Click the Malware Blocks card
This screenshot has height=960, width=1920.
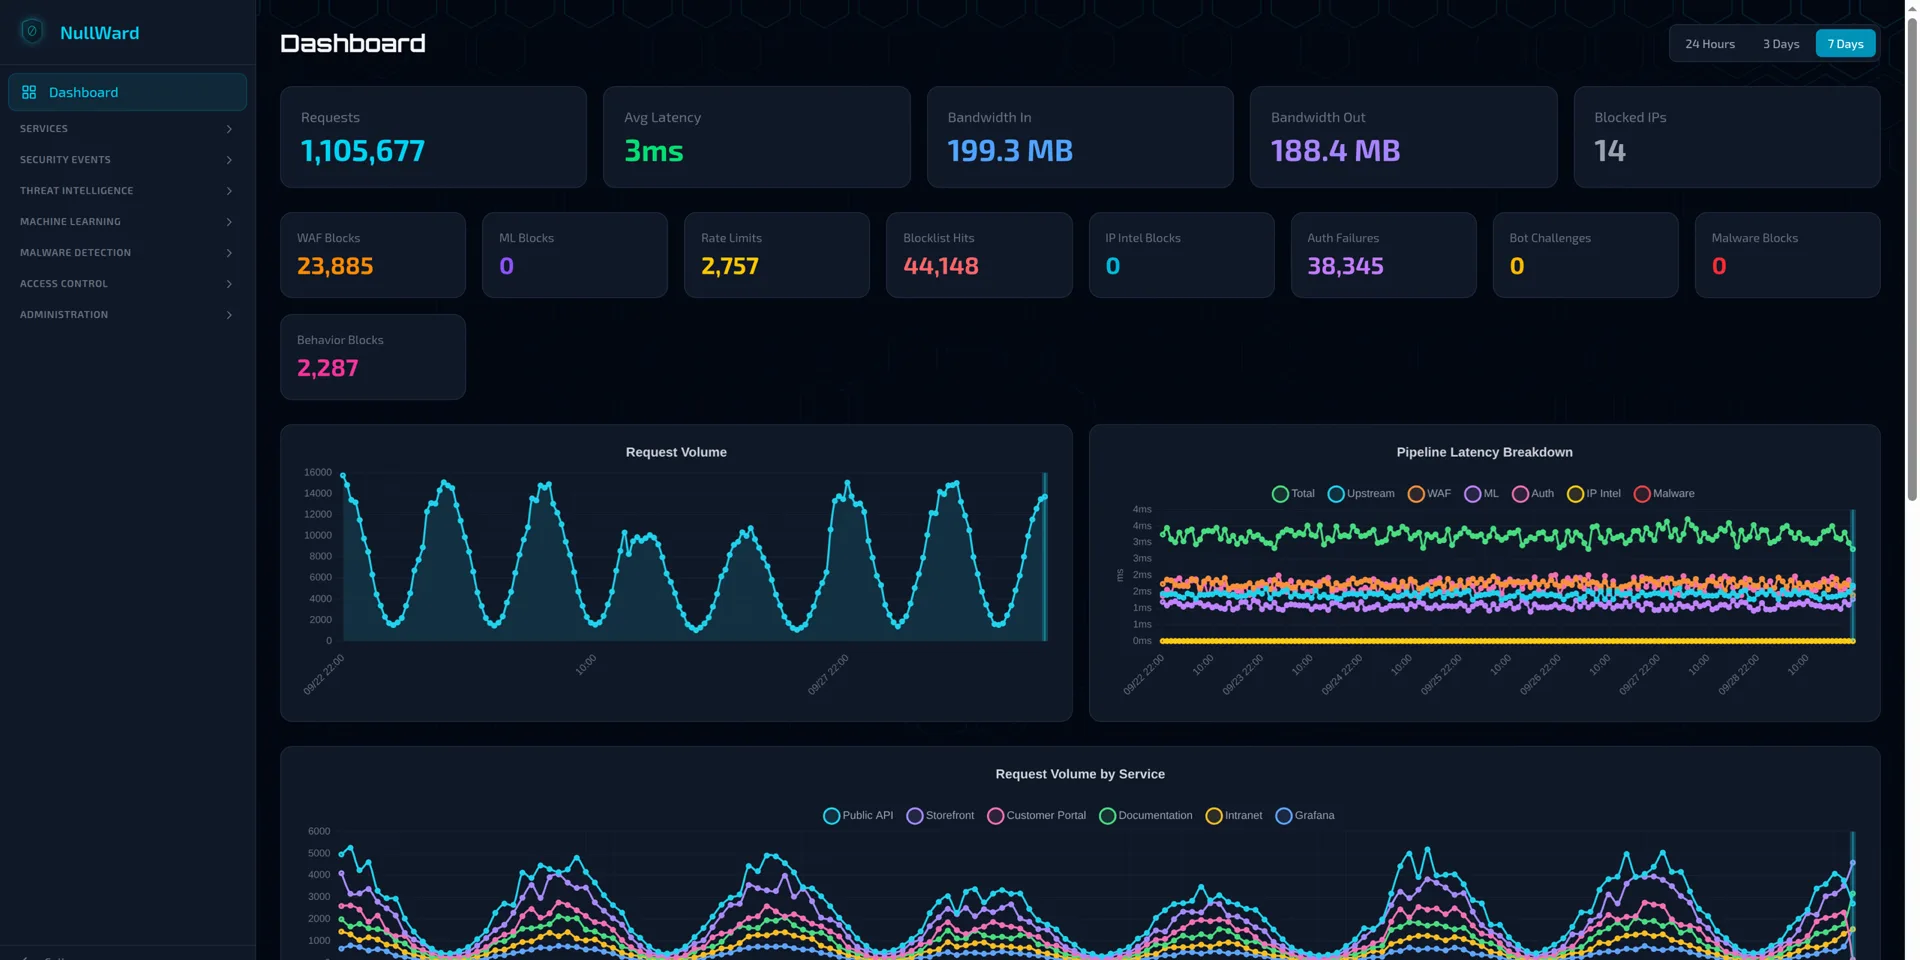1788,255
